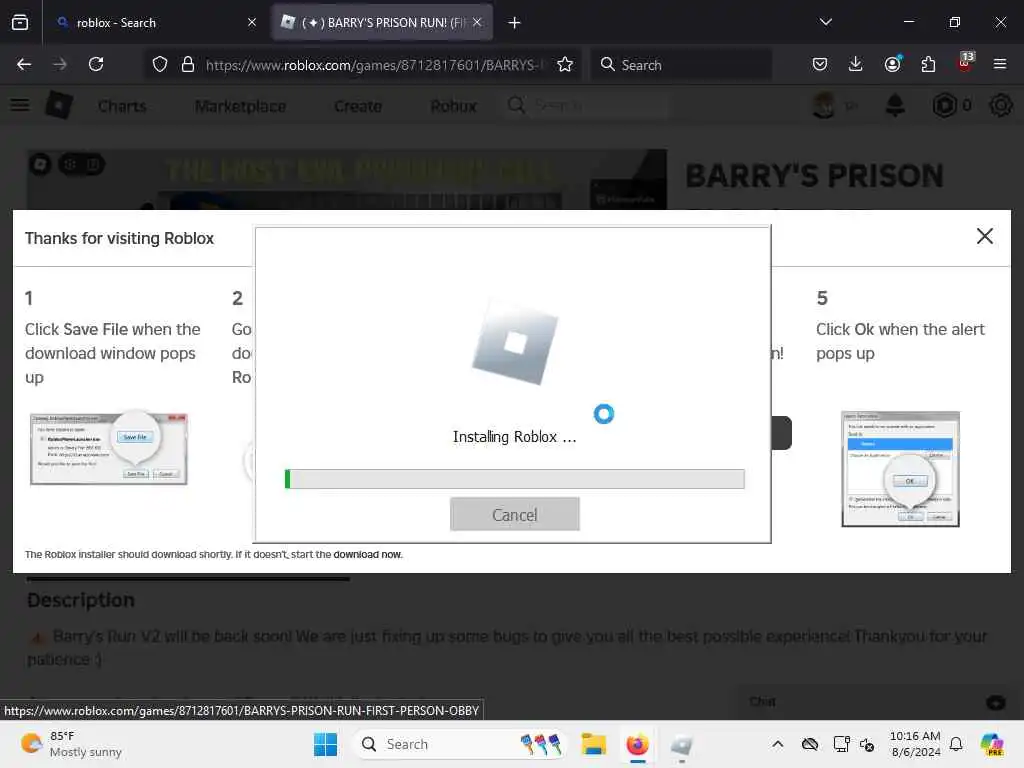Open the weather widget 85°F
This screenshot has width=1024, height=768.
[x=71, y=744]
